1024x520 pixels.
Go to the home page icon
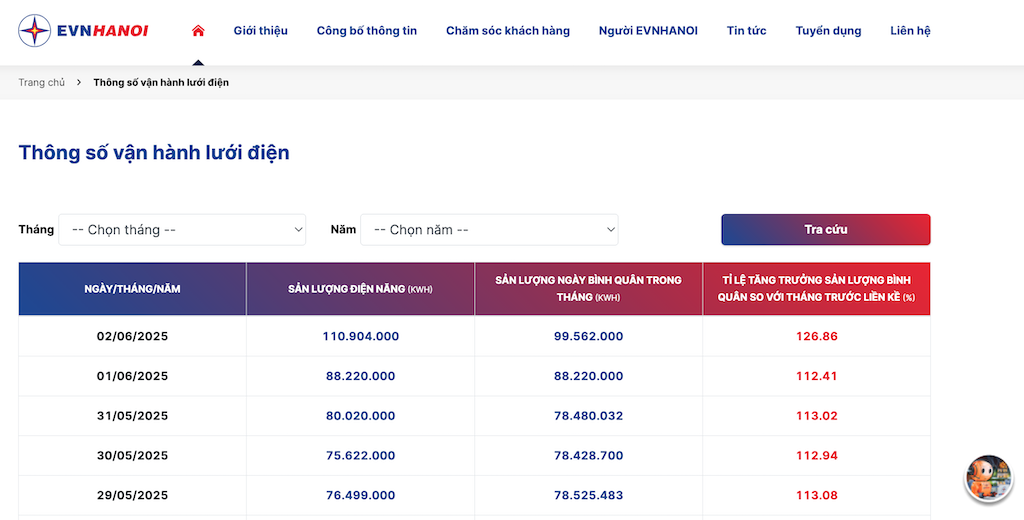(198, 30)
